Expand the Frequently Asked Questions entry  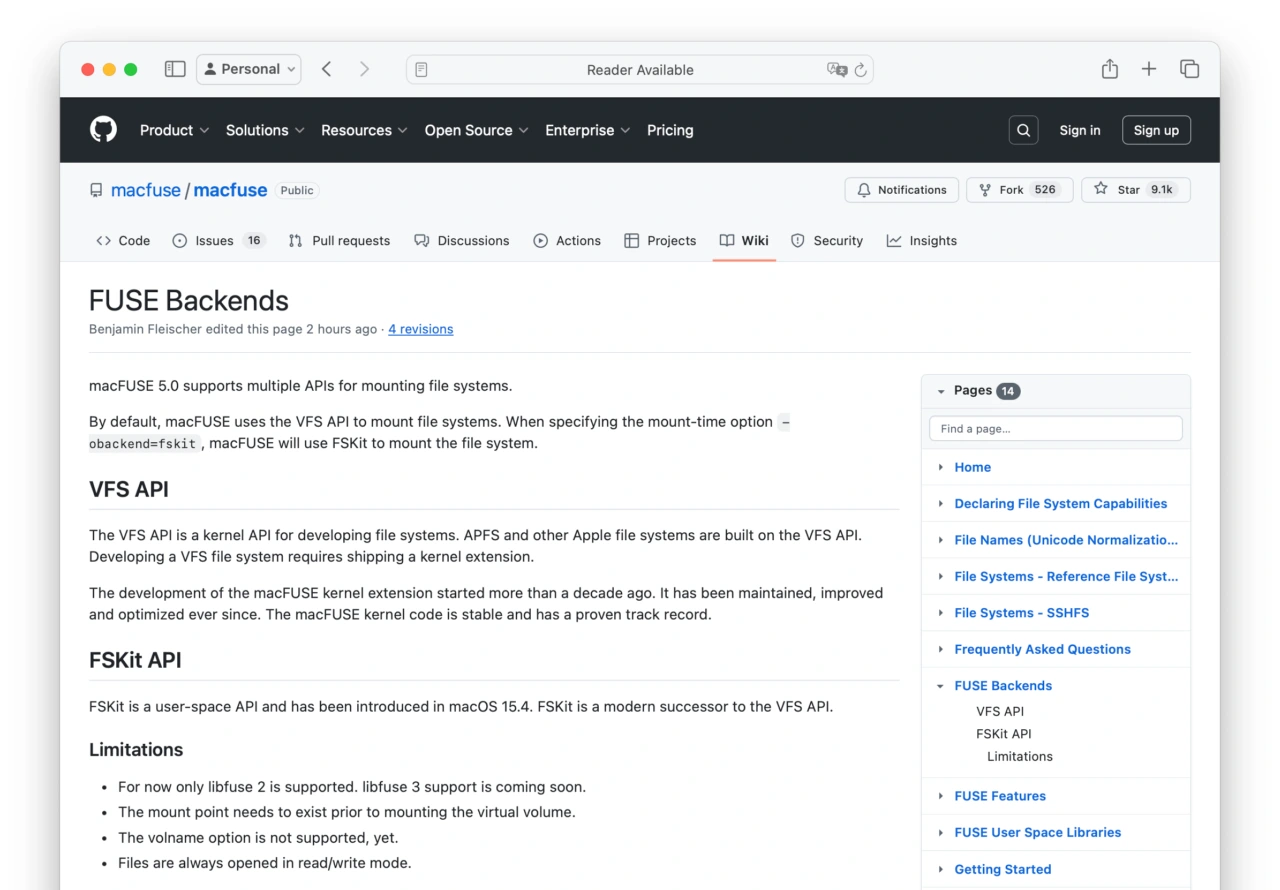click(941, 649)
